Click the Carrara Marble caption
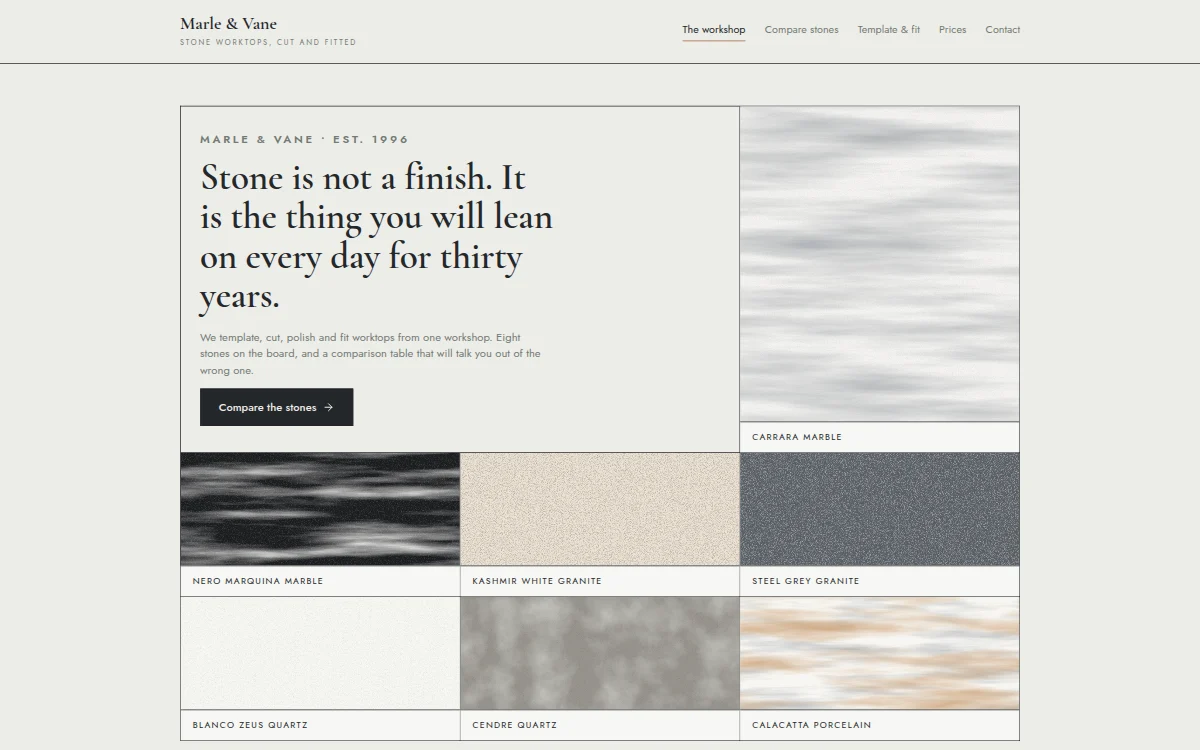The width and height of the screenshot is (1200, 750). (797, 437)
